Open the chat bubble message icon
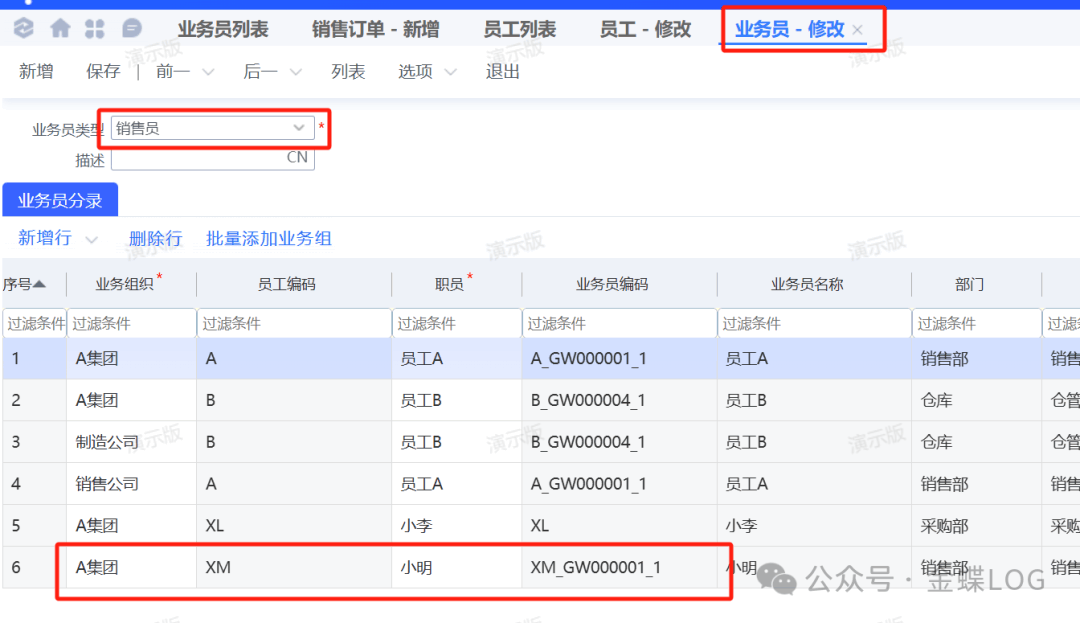This screenshot has height=623, width=1080. click(131, 29)
